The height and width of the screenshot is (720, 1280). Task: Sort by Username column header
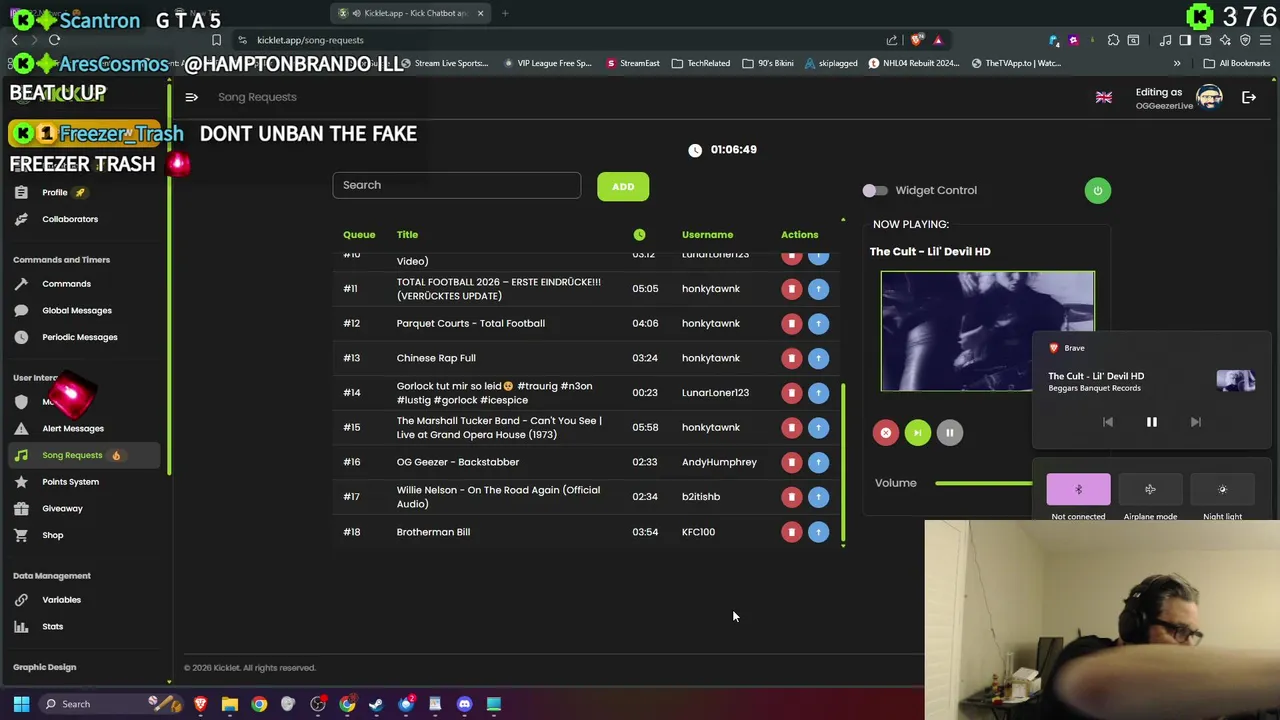(x=707, y=235)
